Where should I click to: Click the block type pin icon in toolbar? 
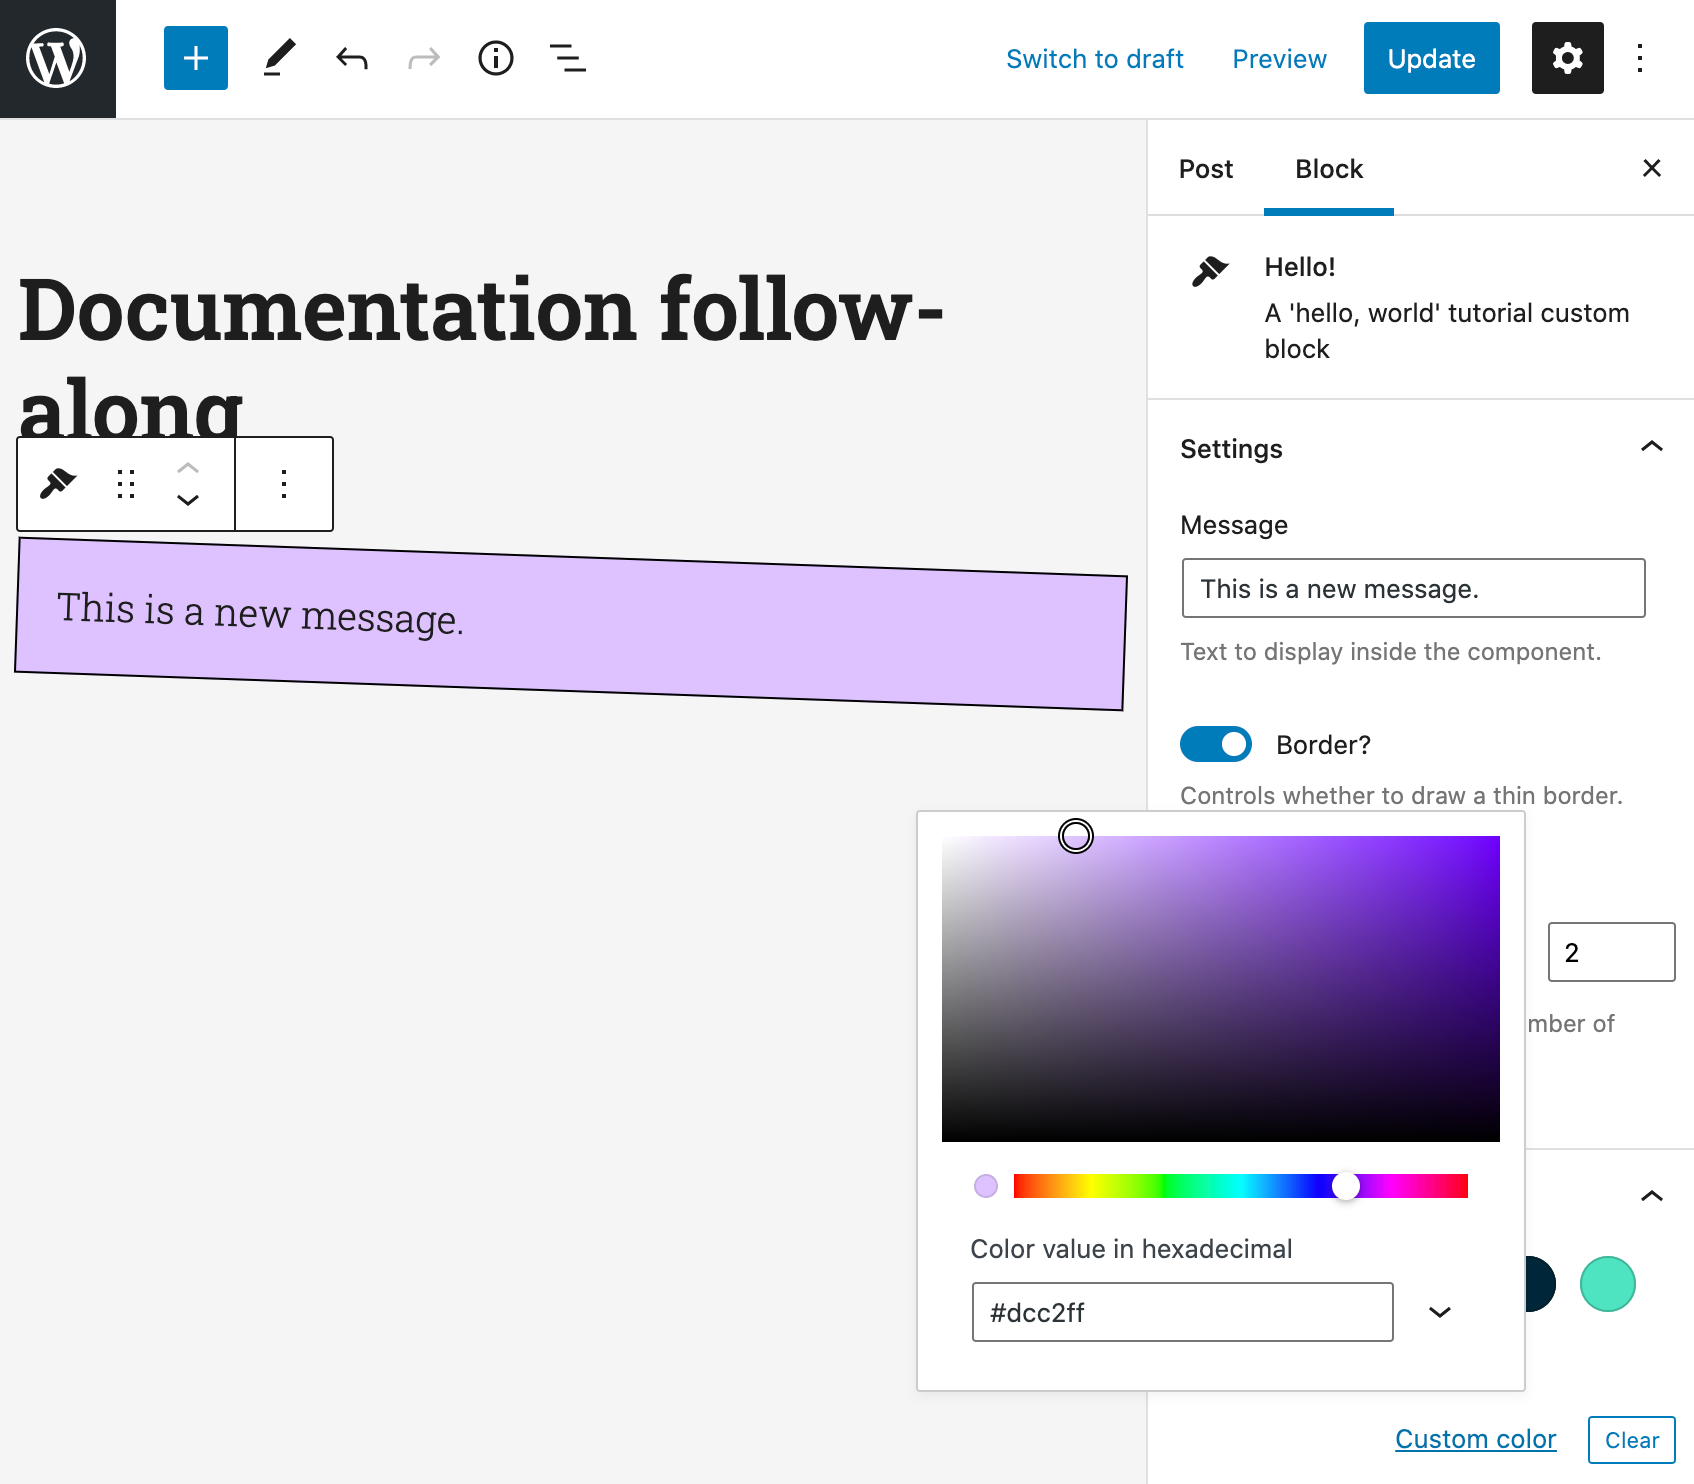pos(58,484)
